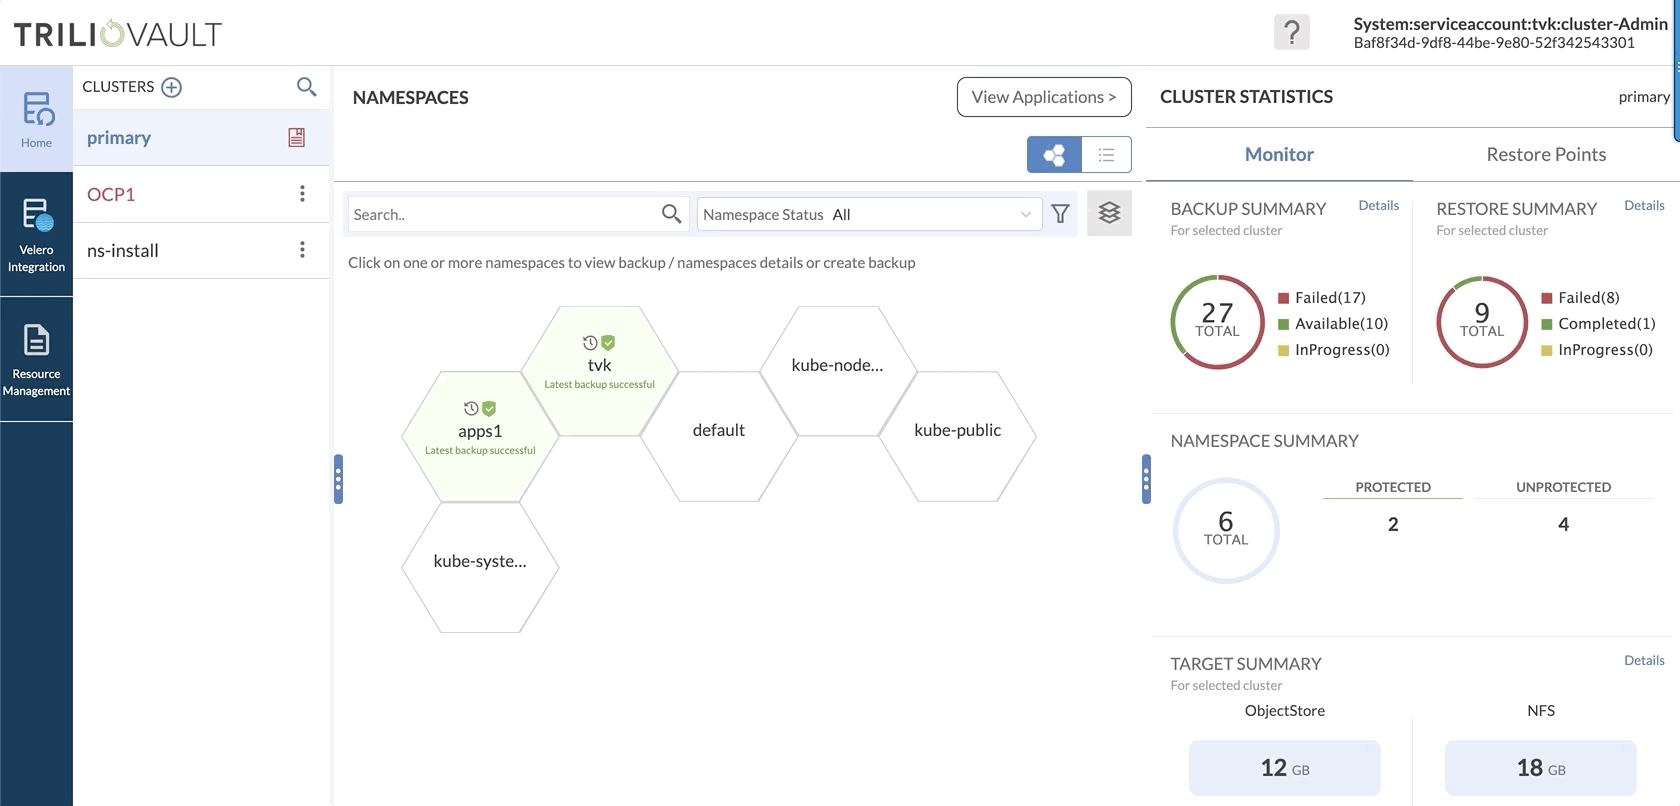Click the namespace Search input field
Image resolution: width=1680 pixels, height=806 pixels.
click(x=503, y=214)
